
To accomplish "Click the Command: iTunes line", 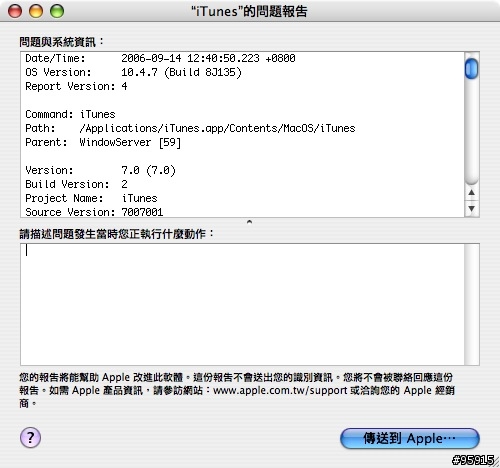I will pyautogui.click(x=70, y=114).
